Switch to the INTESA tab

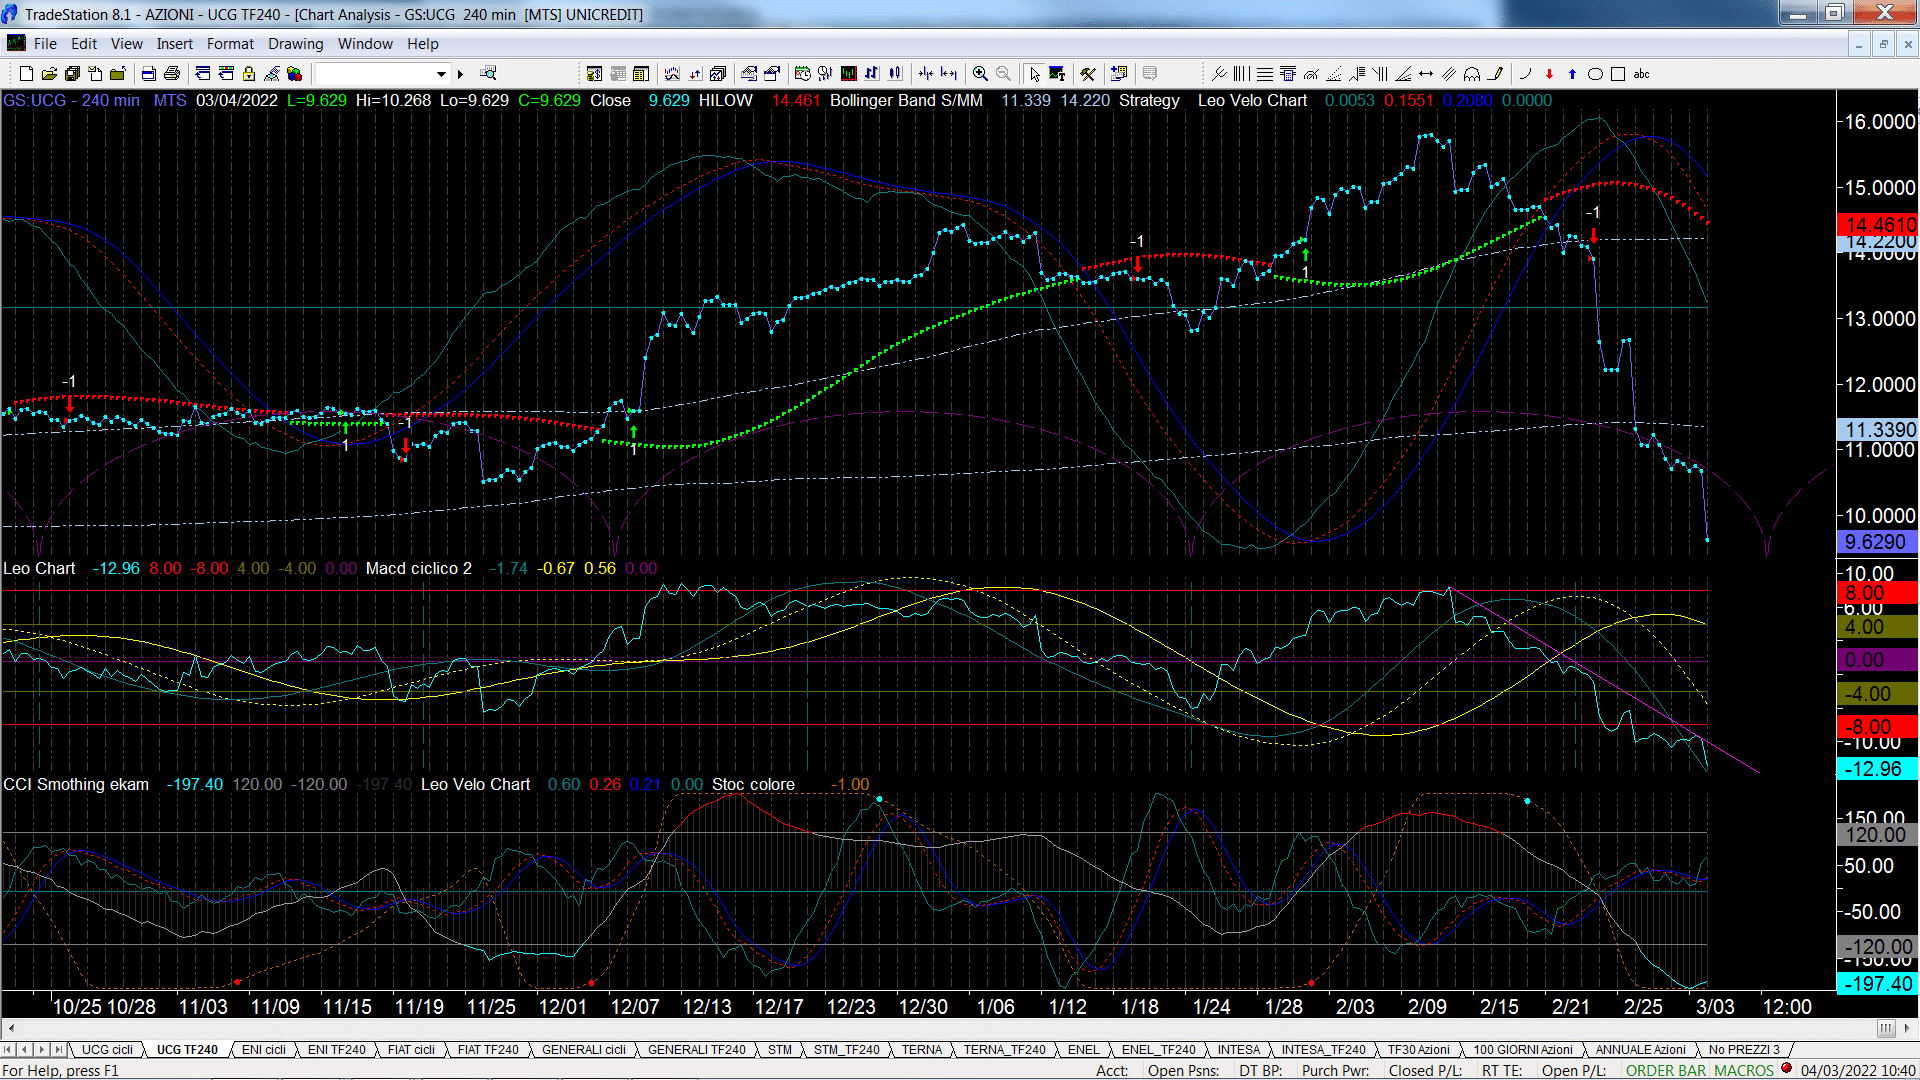(x=1239, y=1049)
